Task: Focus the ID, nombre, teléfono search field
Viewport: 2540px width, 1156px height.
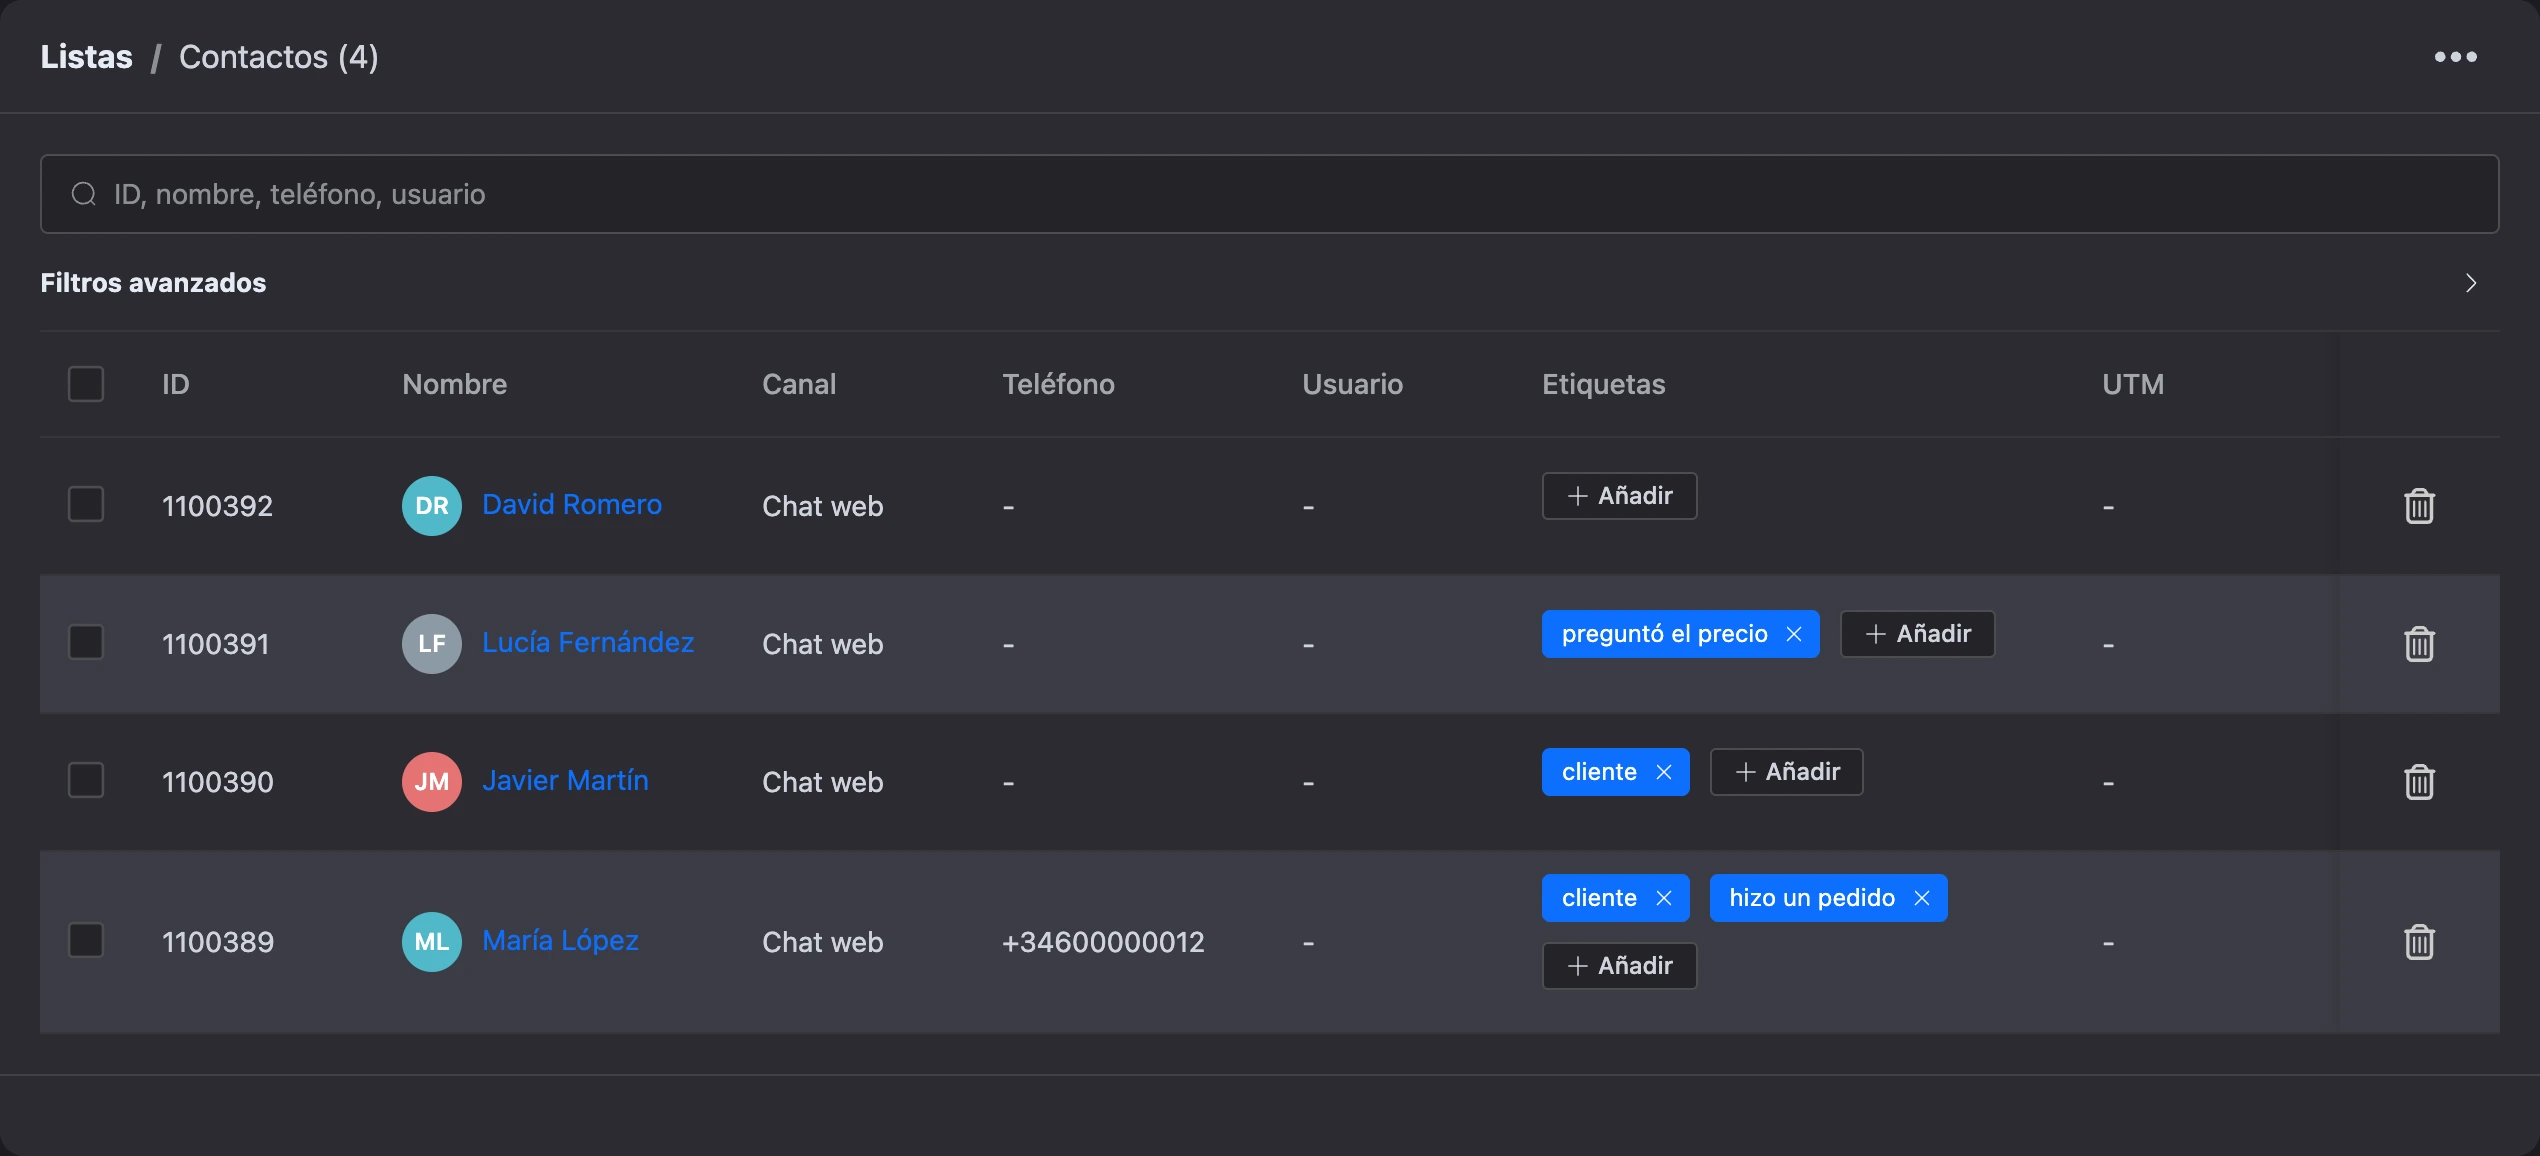Action: pyautogui.click(x=1269, y=194)
